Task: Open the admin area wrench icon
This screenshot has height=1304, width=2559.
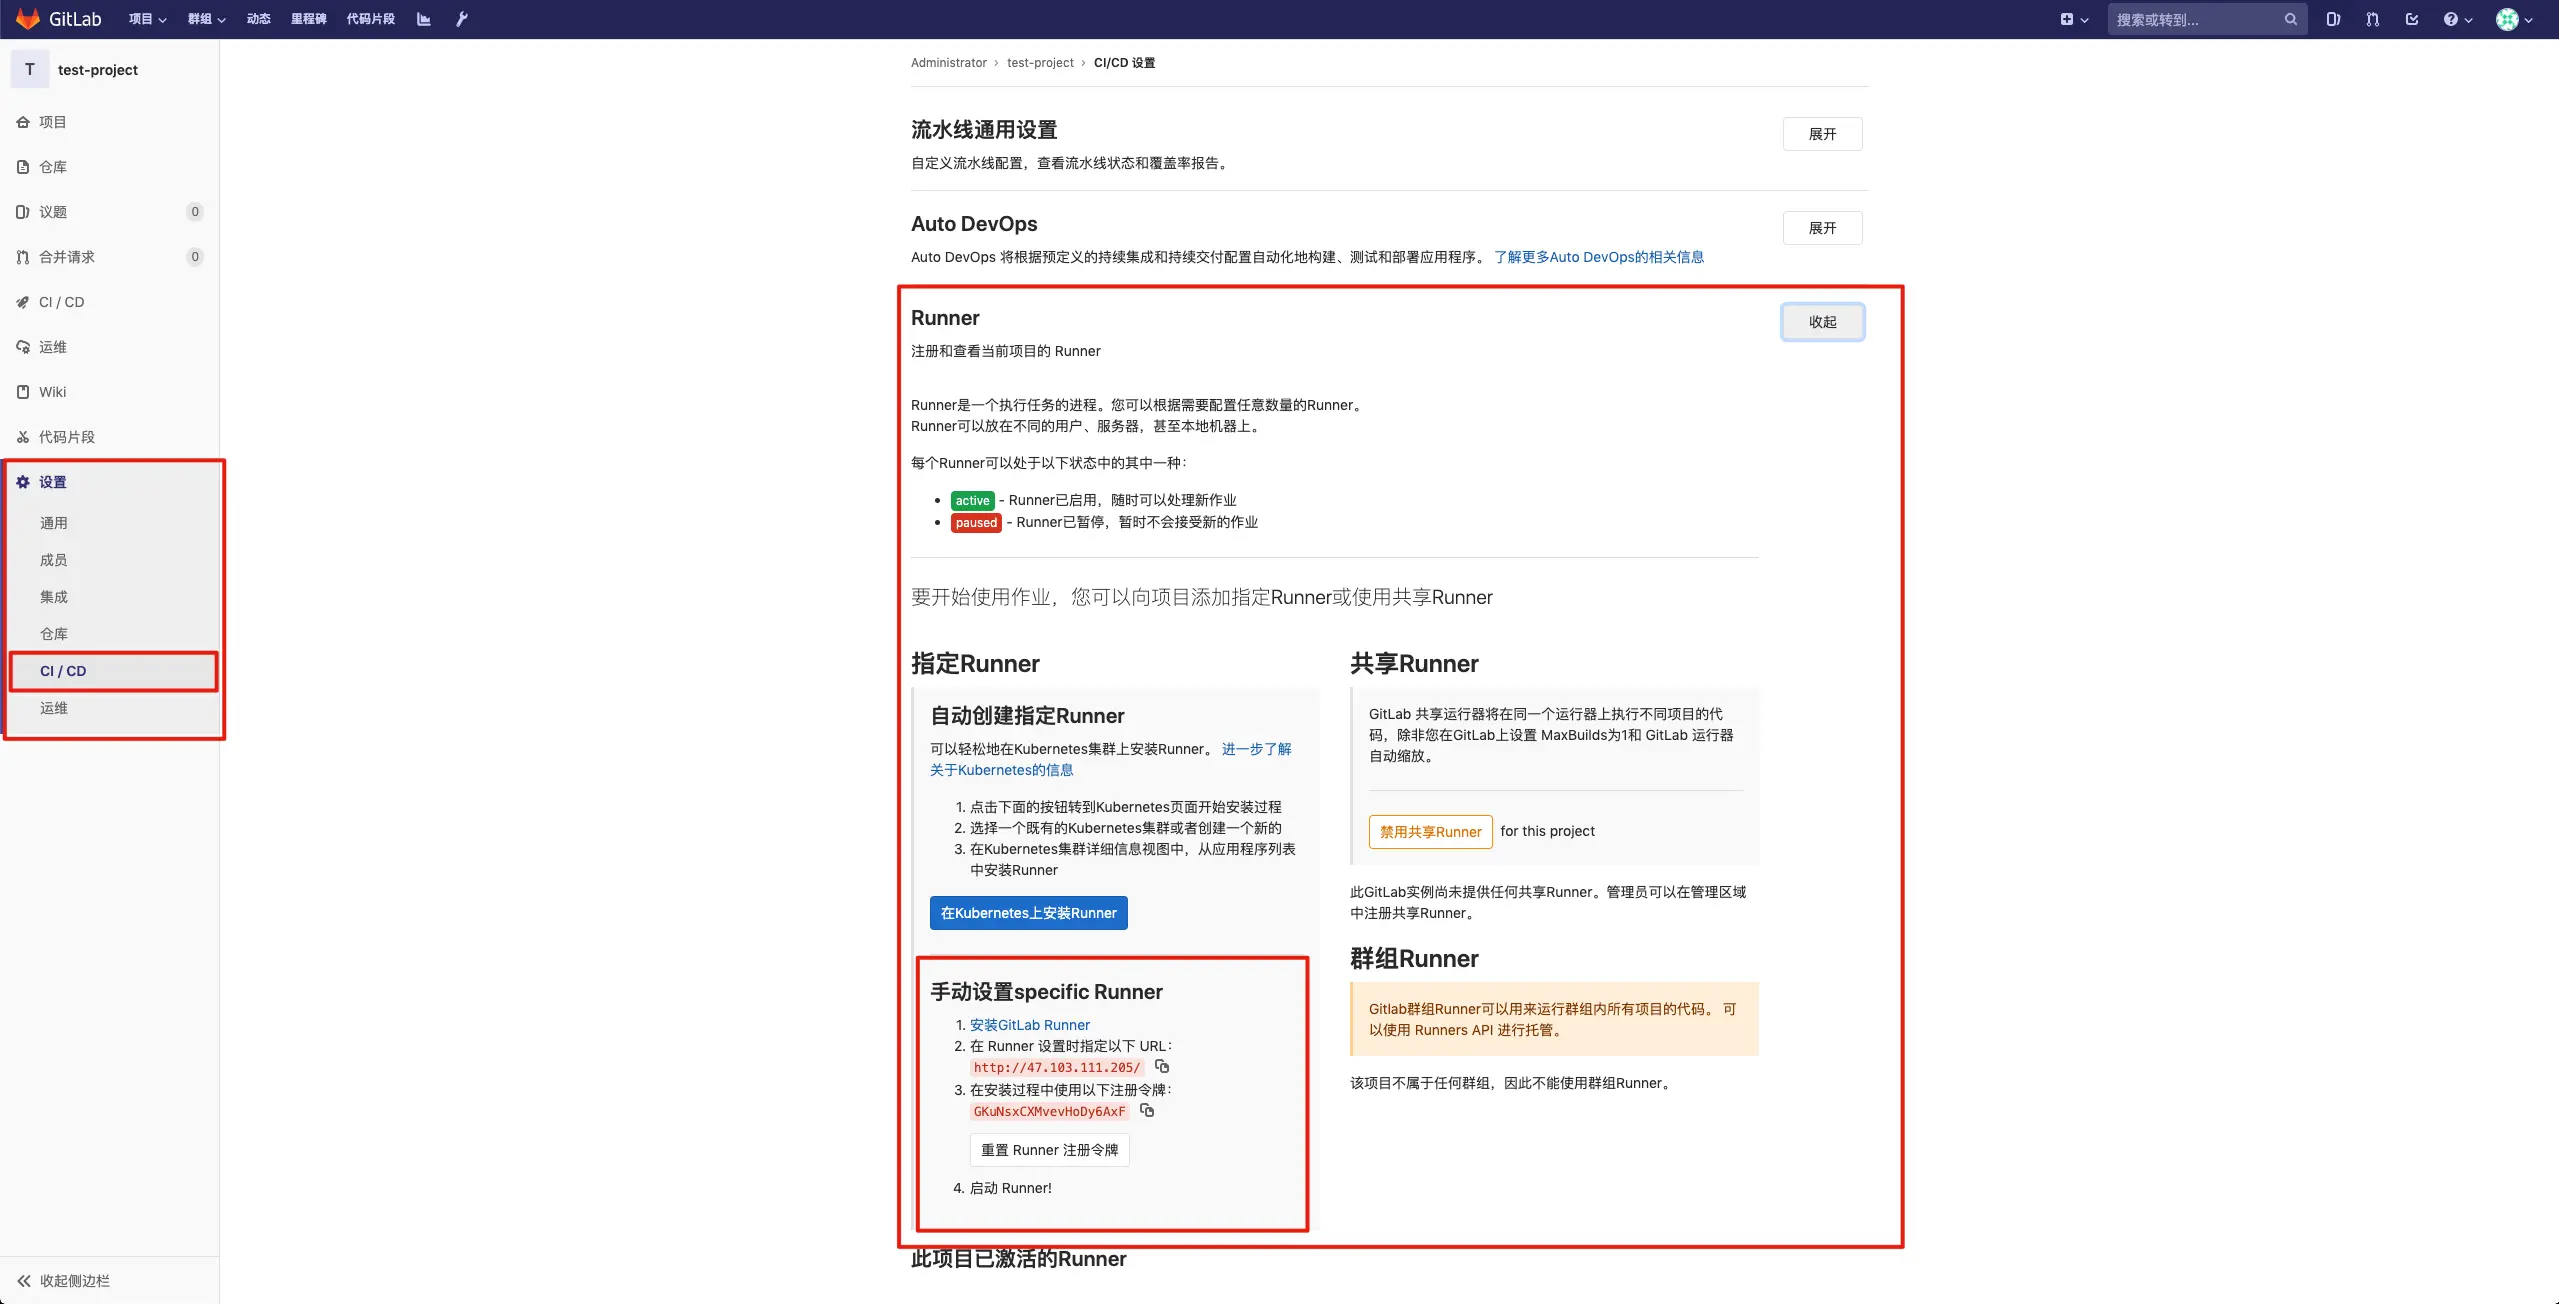Action: click(462, 19)
